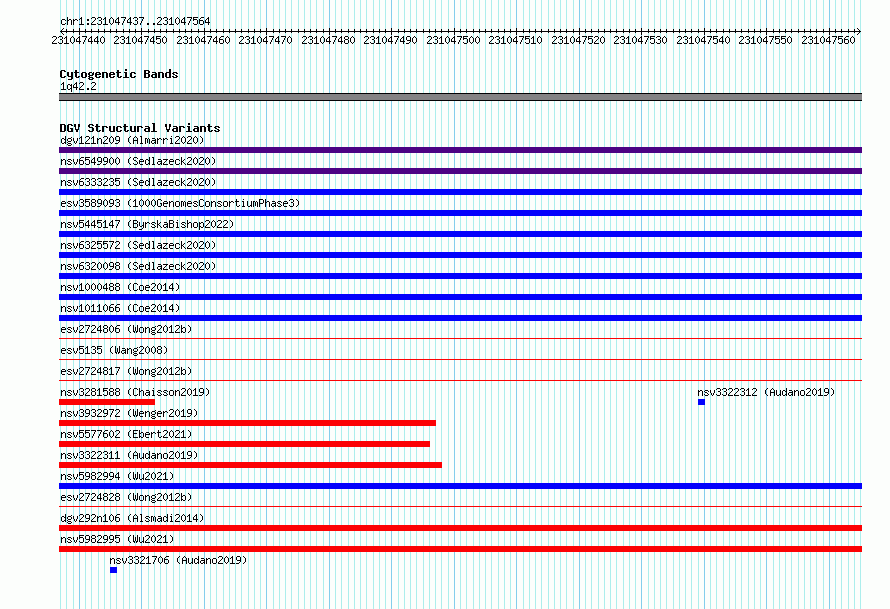890x609 pixels.
Task: Click the blue bar under esv3589093
Action: 460,213
